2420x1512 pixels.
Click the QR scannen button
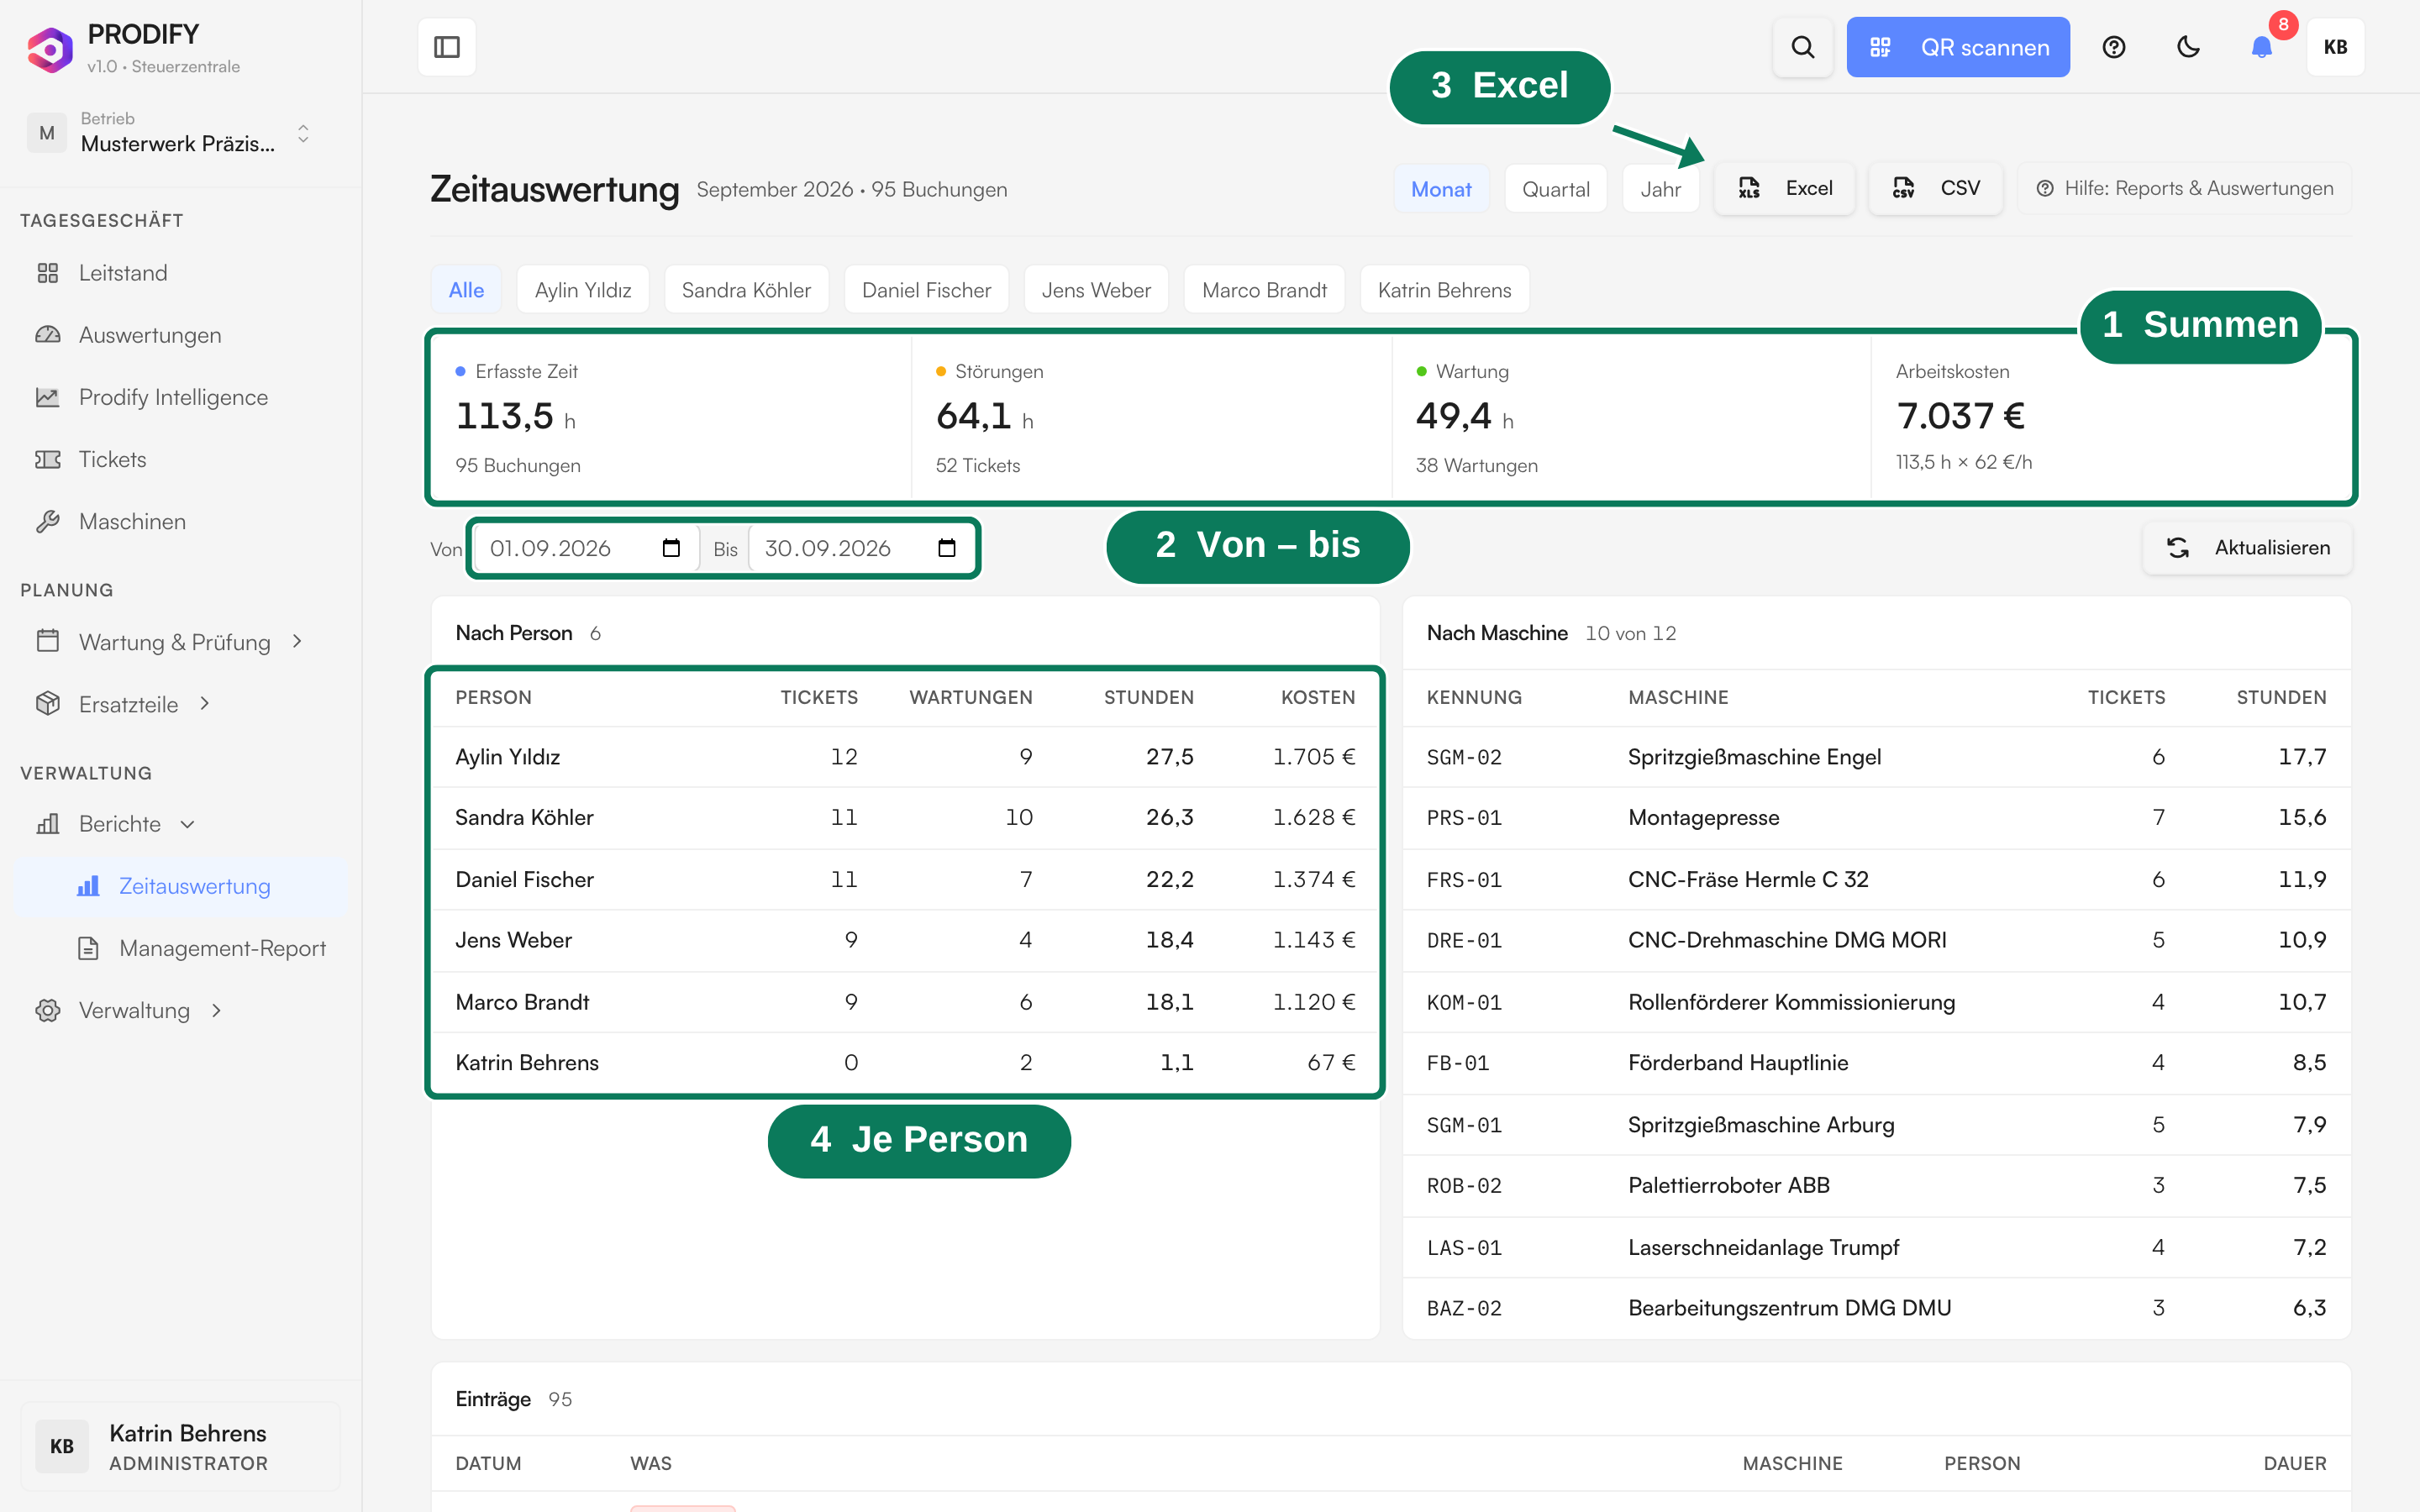1958,47
